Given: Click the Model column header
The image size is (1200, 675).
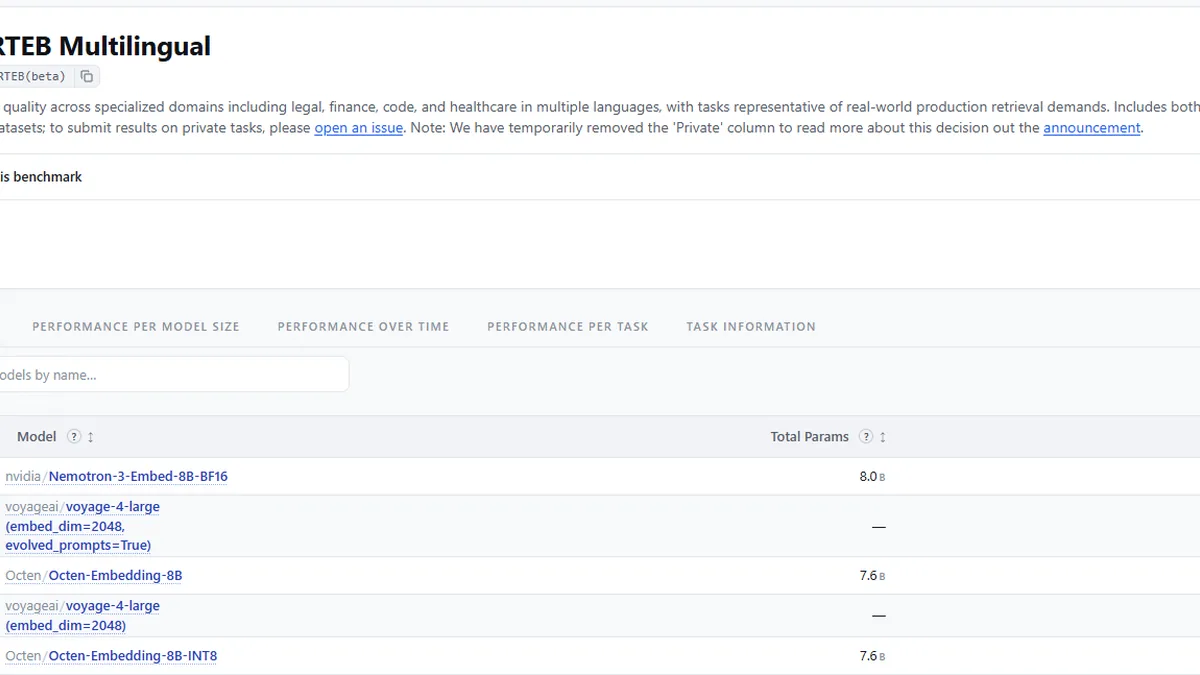Looking at the screenshot, I should (37, 437).
